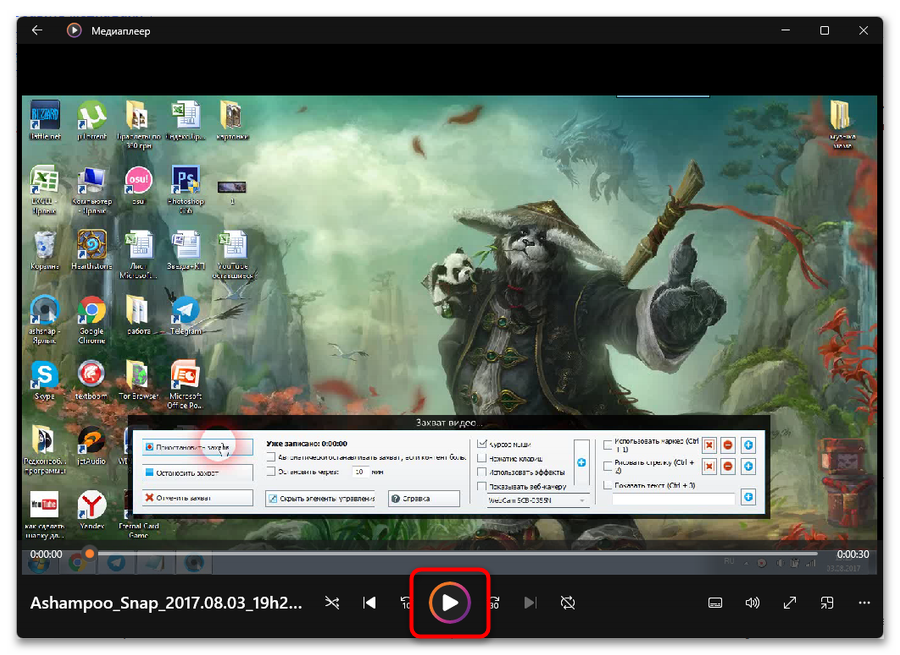Toggle repeat mode
Image resolution: width=900 pixels, height=655 pixels.
(x=568, y=603)
